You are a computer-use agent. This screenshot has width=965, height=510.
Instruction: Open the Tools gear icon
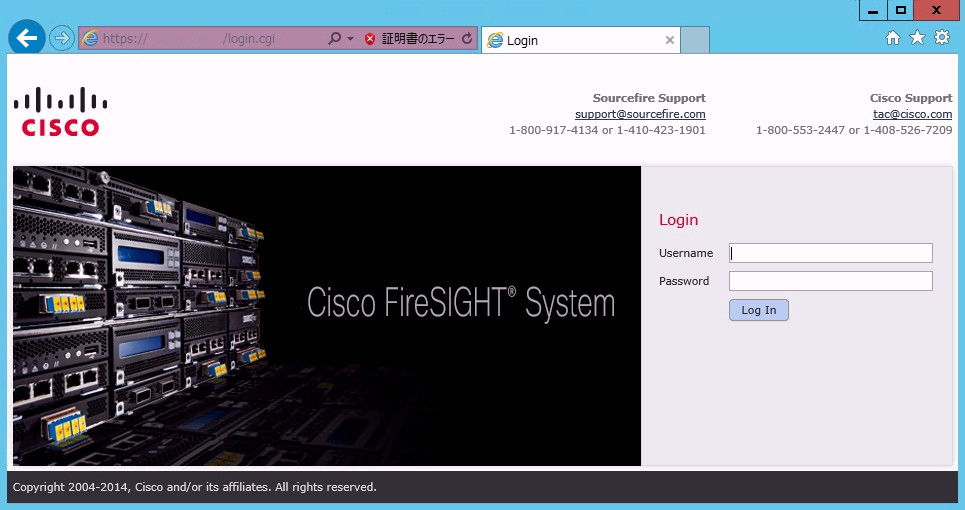pos(942,38)
